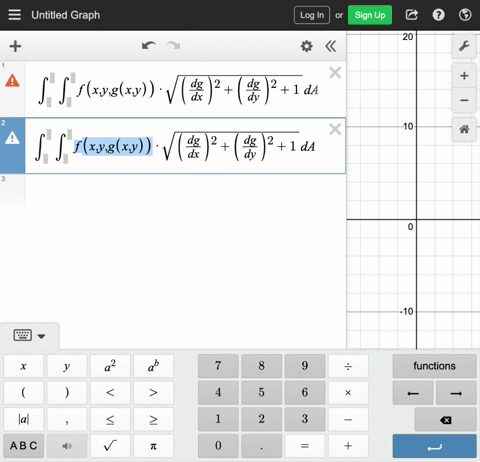Tap the greater than or equal key
480x462 pixels.
(153, 419)
